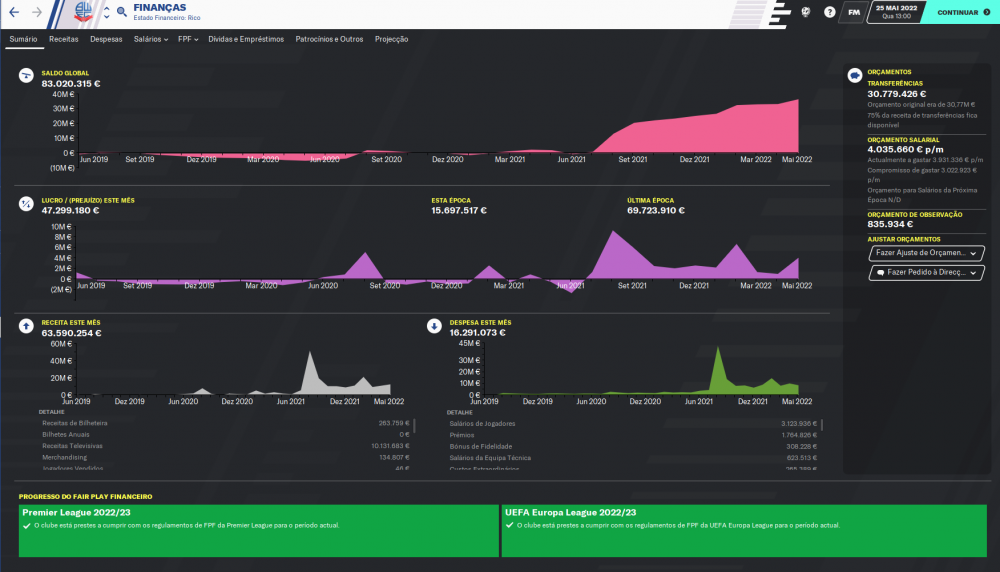The width and height of the screenshot is (1000, 572).
Task: Expand the FPF dropdown menu
Action: tap(188, 39)
